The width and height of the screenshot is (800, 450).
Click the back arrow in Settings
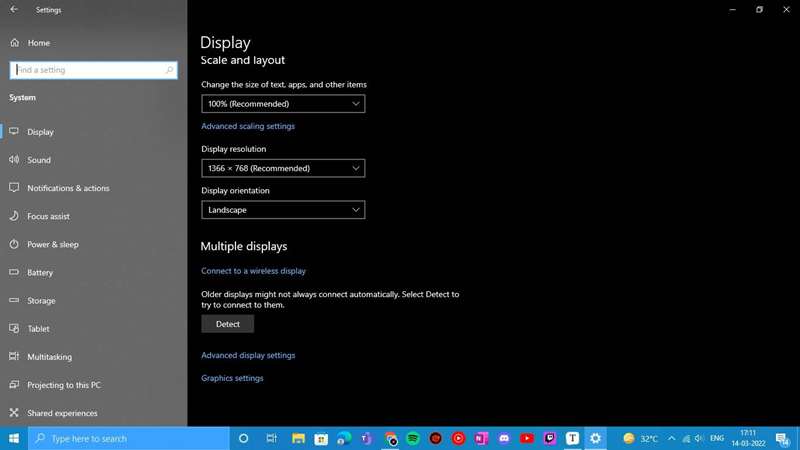pos(14,9)
